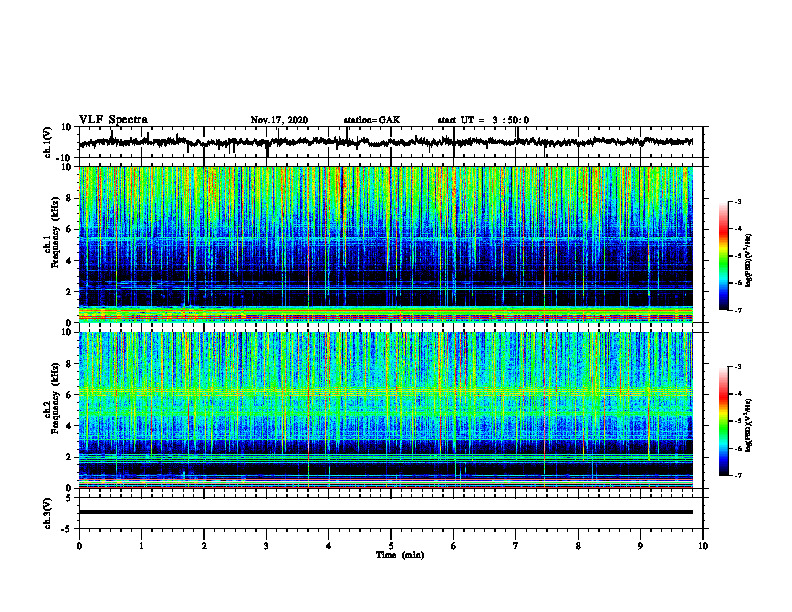Click "-3" on the lower color scale

tap(737, 367)
